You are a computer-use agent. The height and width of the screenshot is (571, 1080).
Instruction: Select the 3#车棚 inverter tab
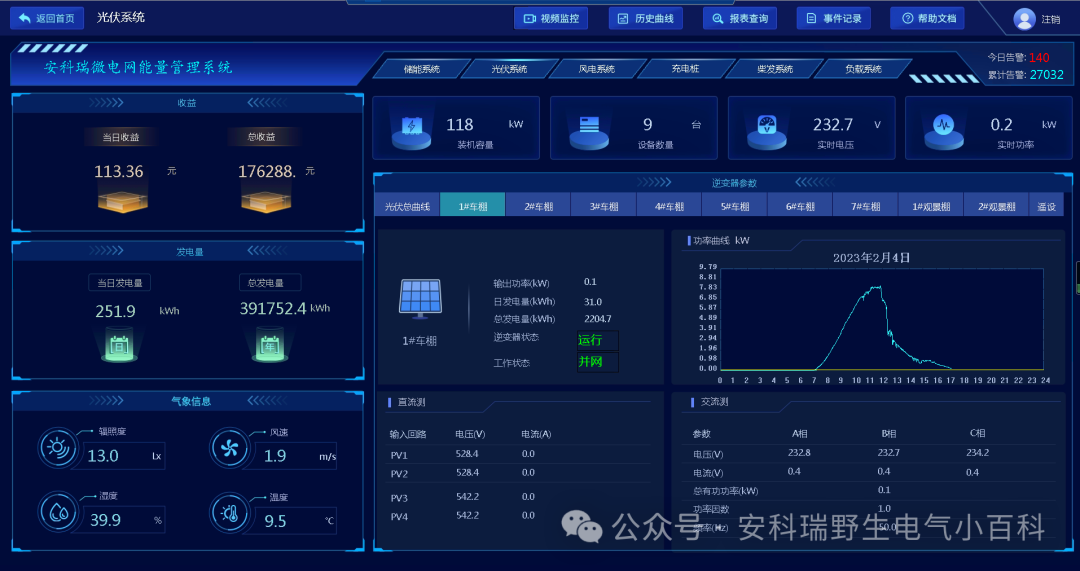coord(604,205)
